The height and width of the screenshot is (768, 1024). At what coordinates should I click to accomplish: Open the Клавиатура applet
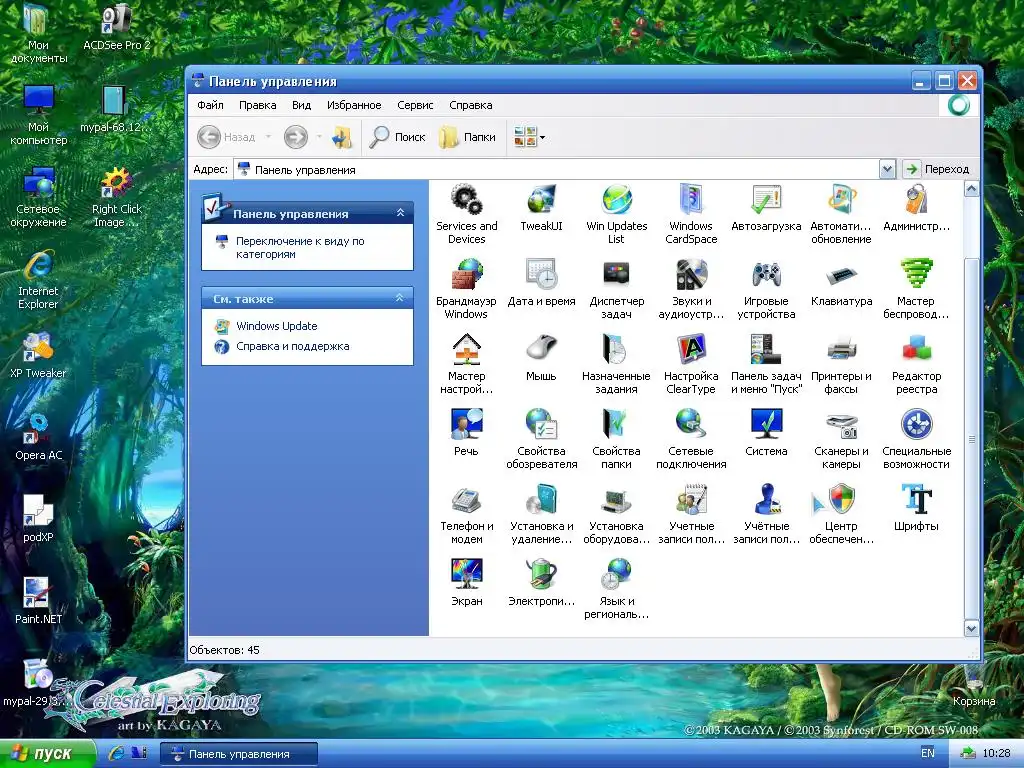[x=841, y=283]
